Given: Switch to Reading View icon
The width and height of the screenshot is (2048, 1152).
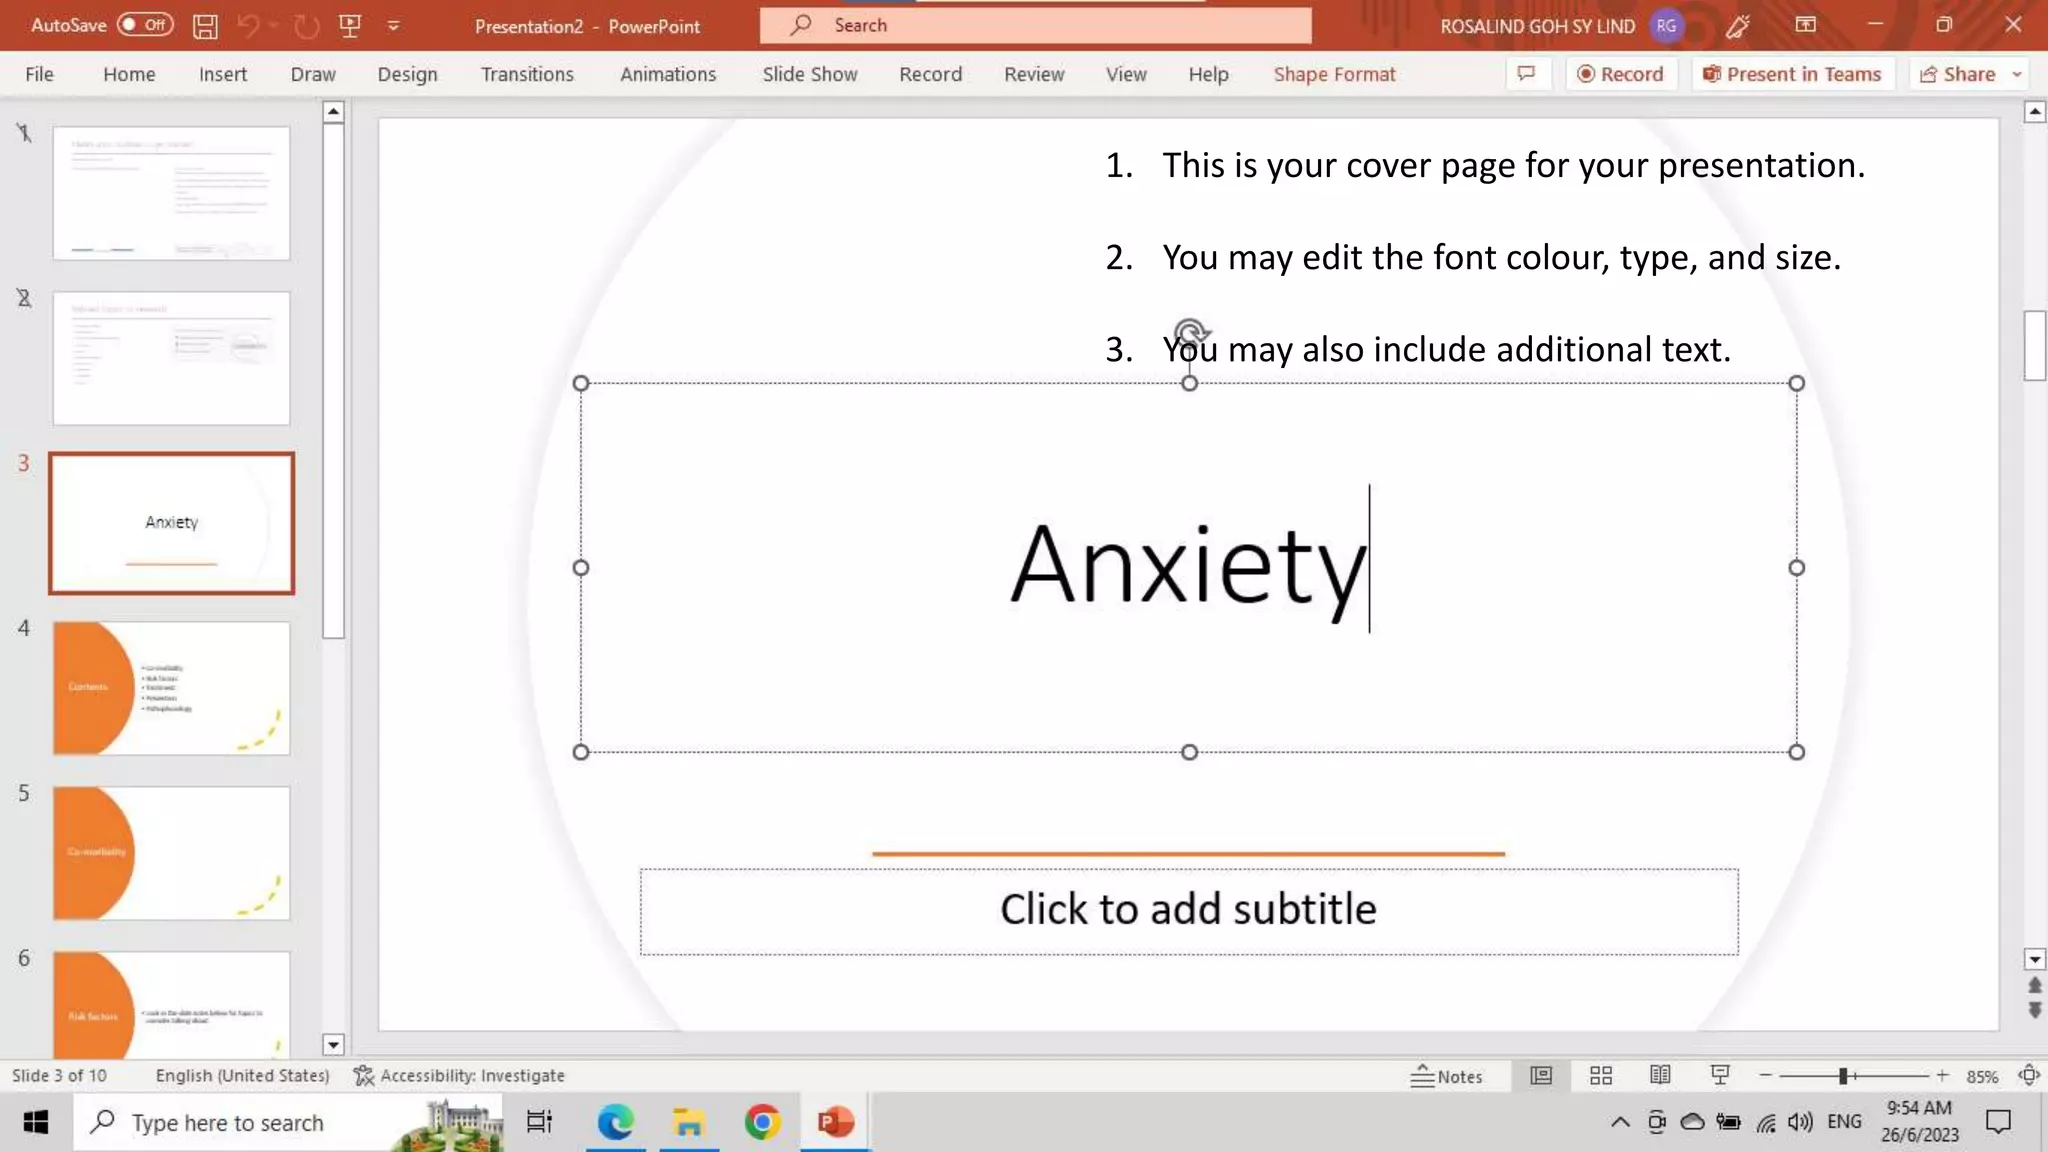Looking at the screenshot, I should coord(1660,1076).
